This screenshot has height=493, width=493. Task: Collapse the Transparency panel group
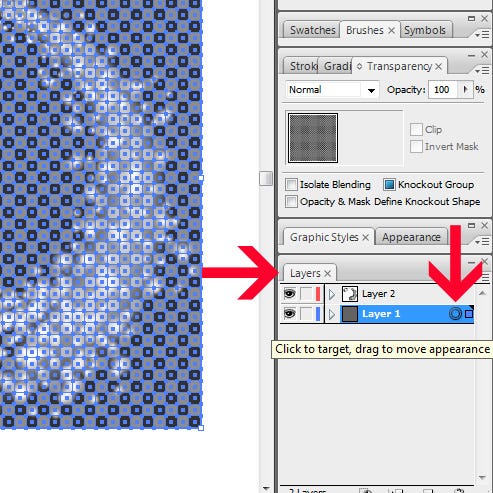pos(471,55)
